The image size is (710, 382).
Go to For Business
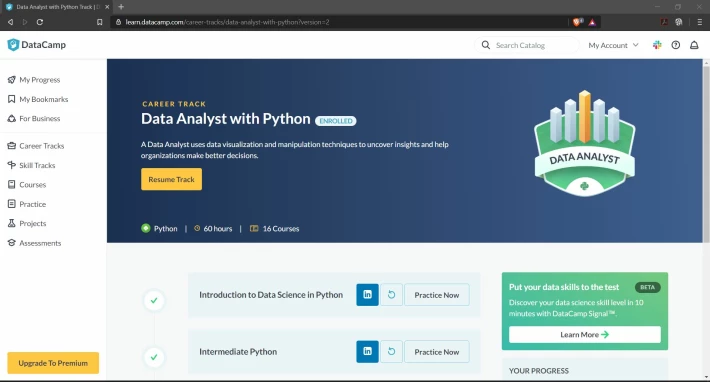coord(34,119)
